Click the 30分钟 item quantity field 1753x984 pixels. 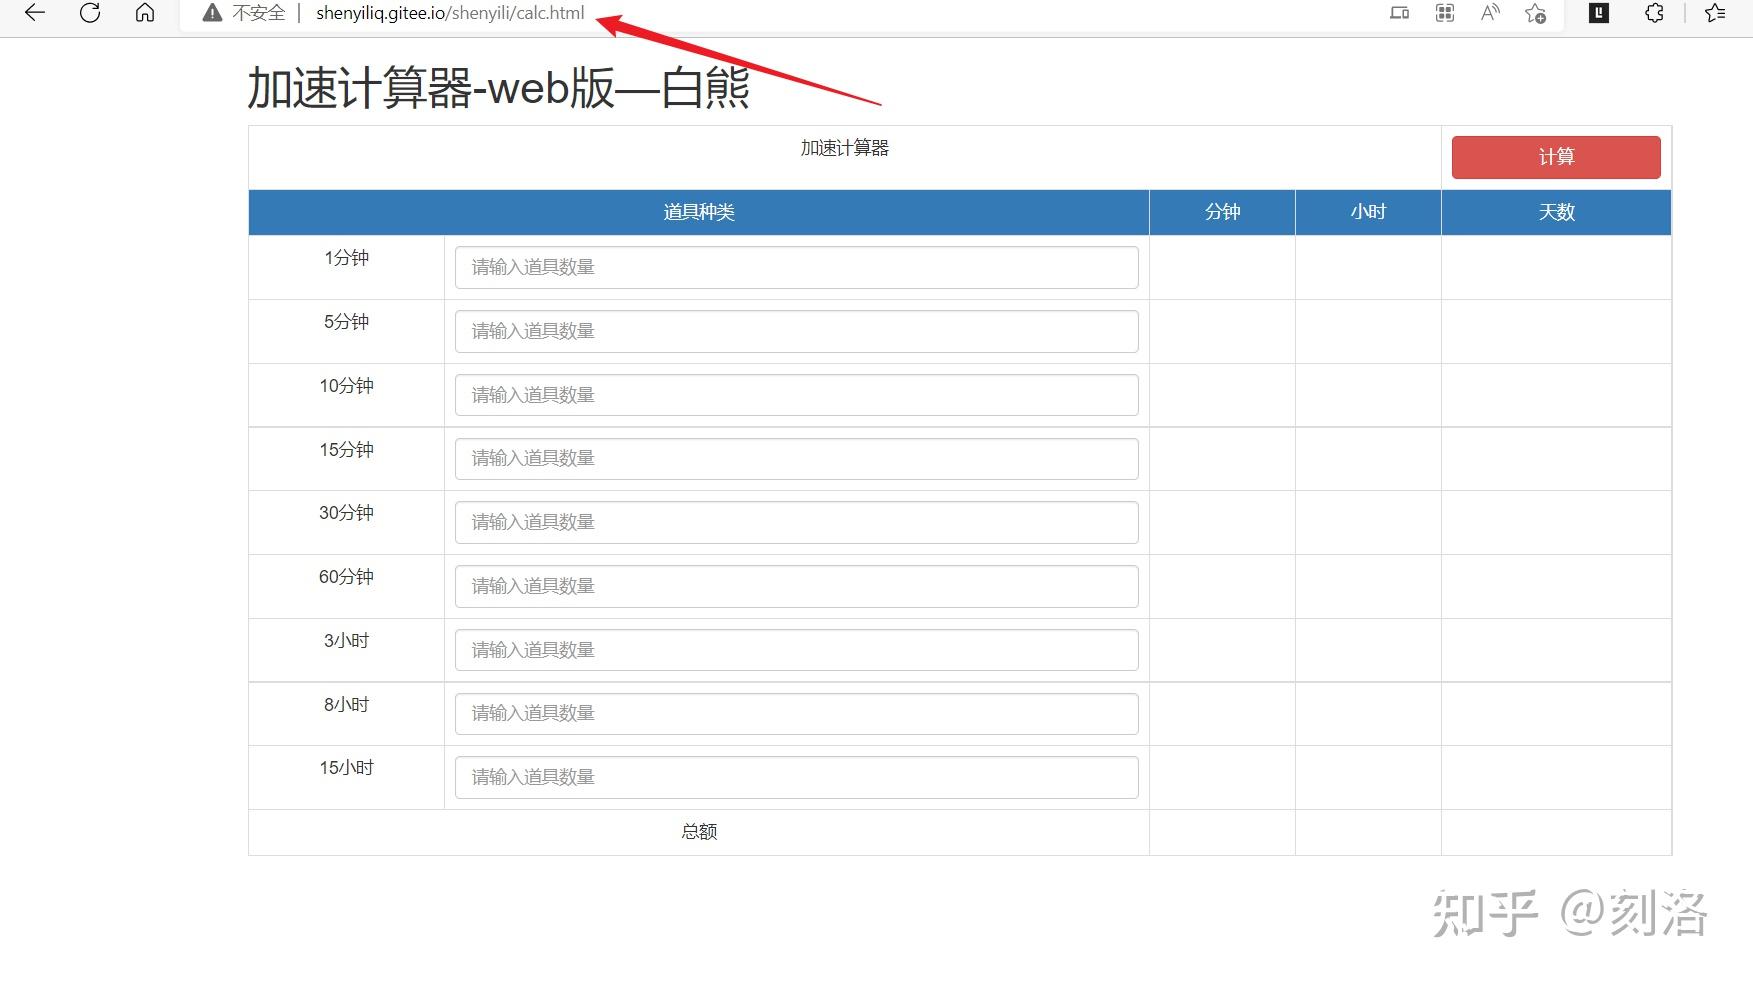[796, 522]
